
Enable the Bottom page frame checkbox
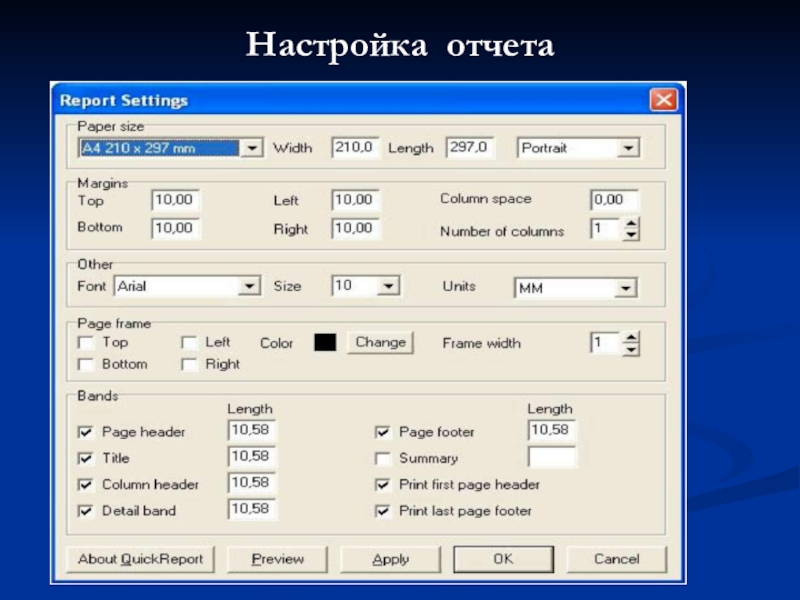point(86,364)
